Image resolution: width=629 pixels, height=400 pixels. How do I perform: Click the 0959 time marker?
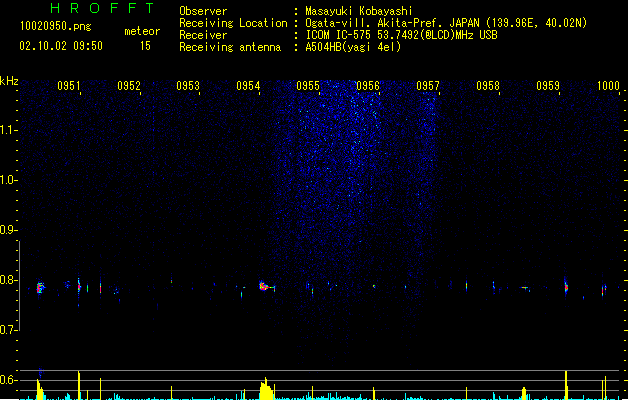coord(548,86)
